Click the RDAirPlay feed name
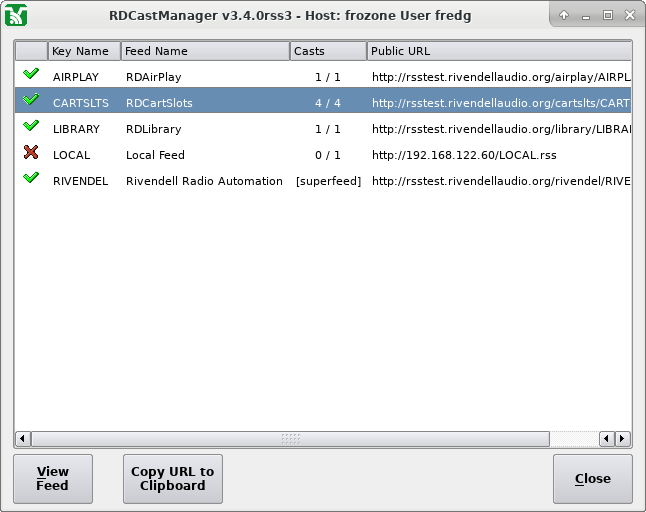646x512 pixels. [154, 77]
